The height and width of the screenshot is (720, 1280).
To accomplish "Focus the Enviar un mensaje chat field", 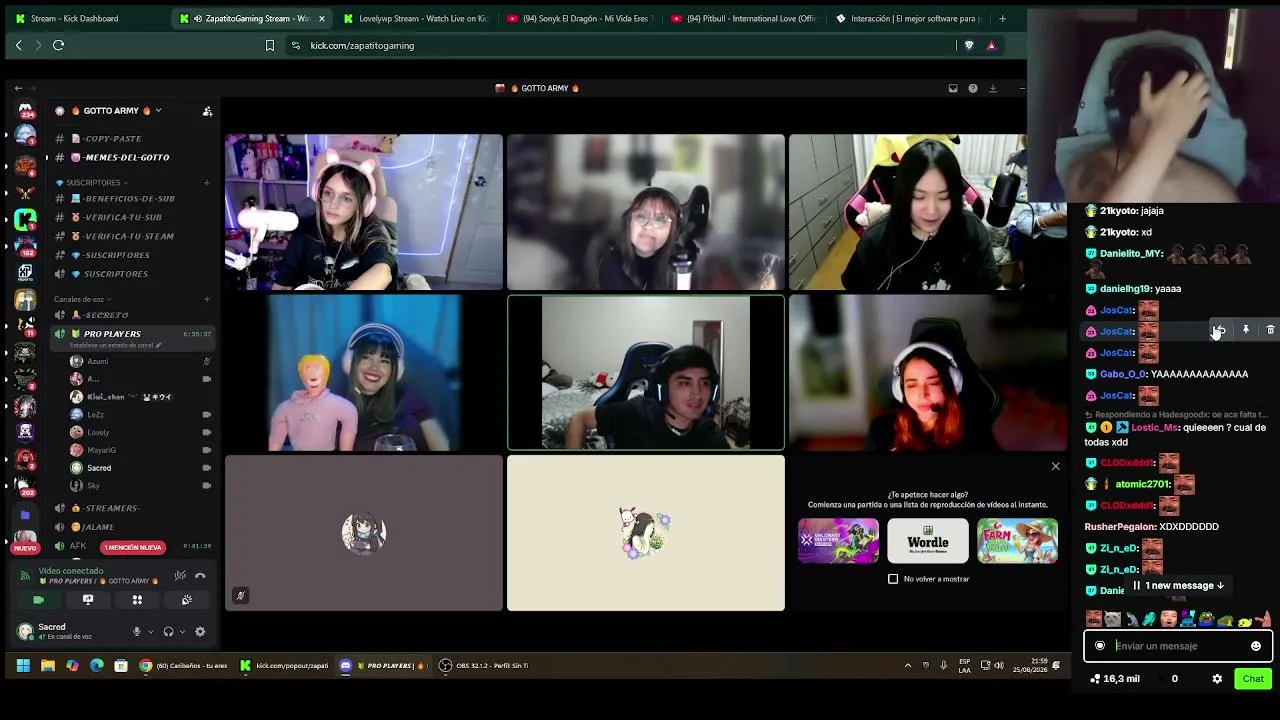I will (x=1178, y=646).
